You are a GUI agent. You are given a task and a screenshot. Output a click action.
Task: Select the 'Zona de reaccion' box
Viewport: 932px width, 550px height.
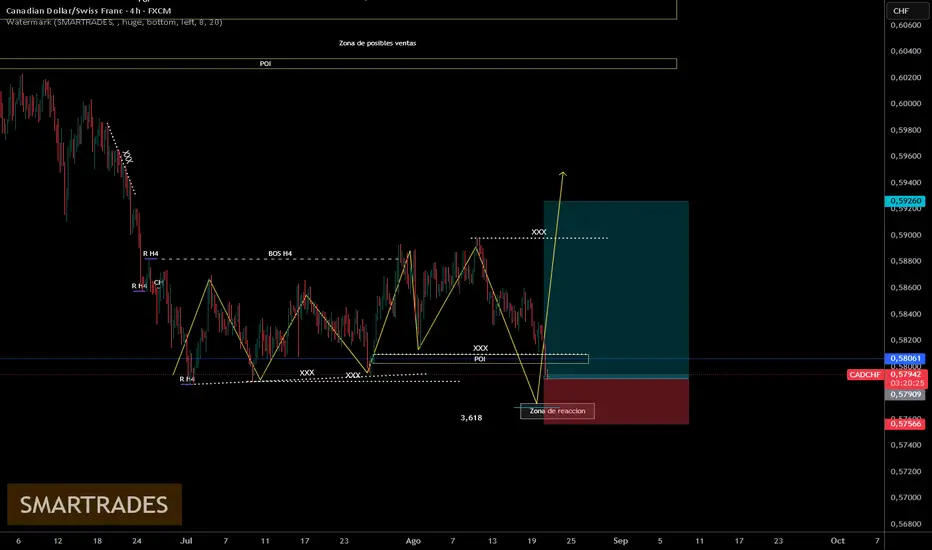tap(557, 411)
